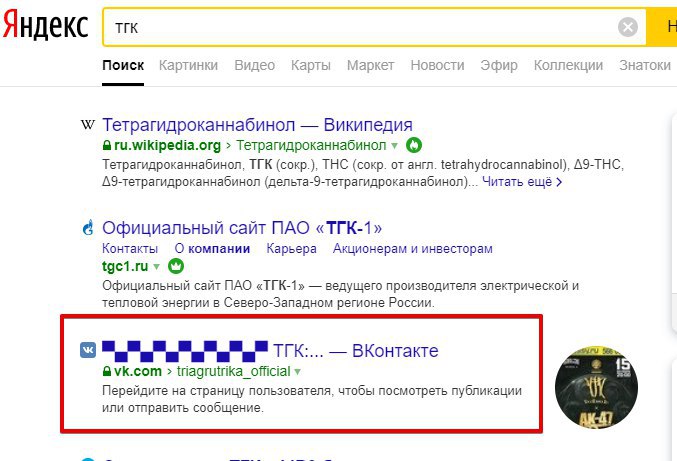Viewport: 677px width, 461px height.
Task: Click the round album cover thumbnail
Action: [x=596, y=387]
